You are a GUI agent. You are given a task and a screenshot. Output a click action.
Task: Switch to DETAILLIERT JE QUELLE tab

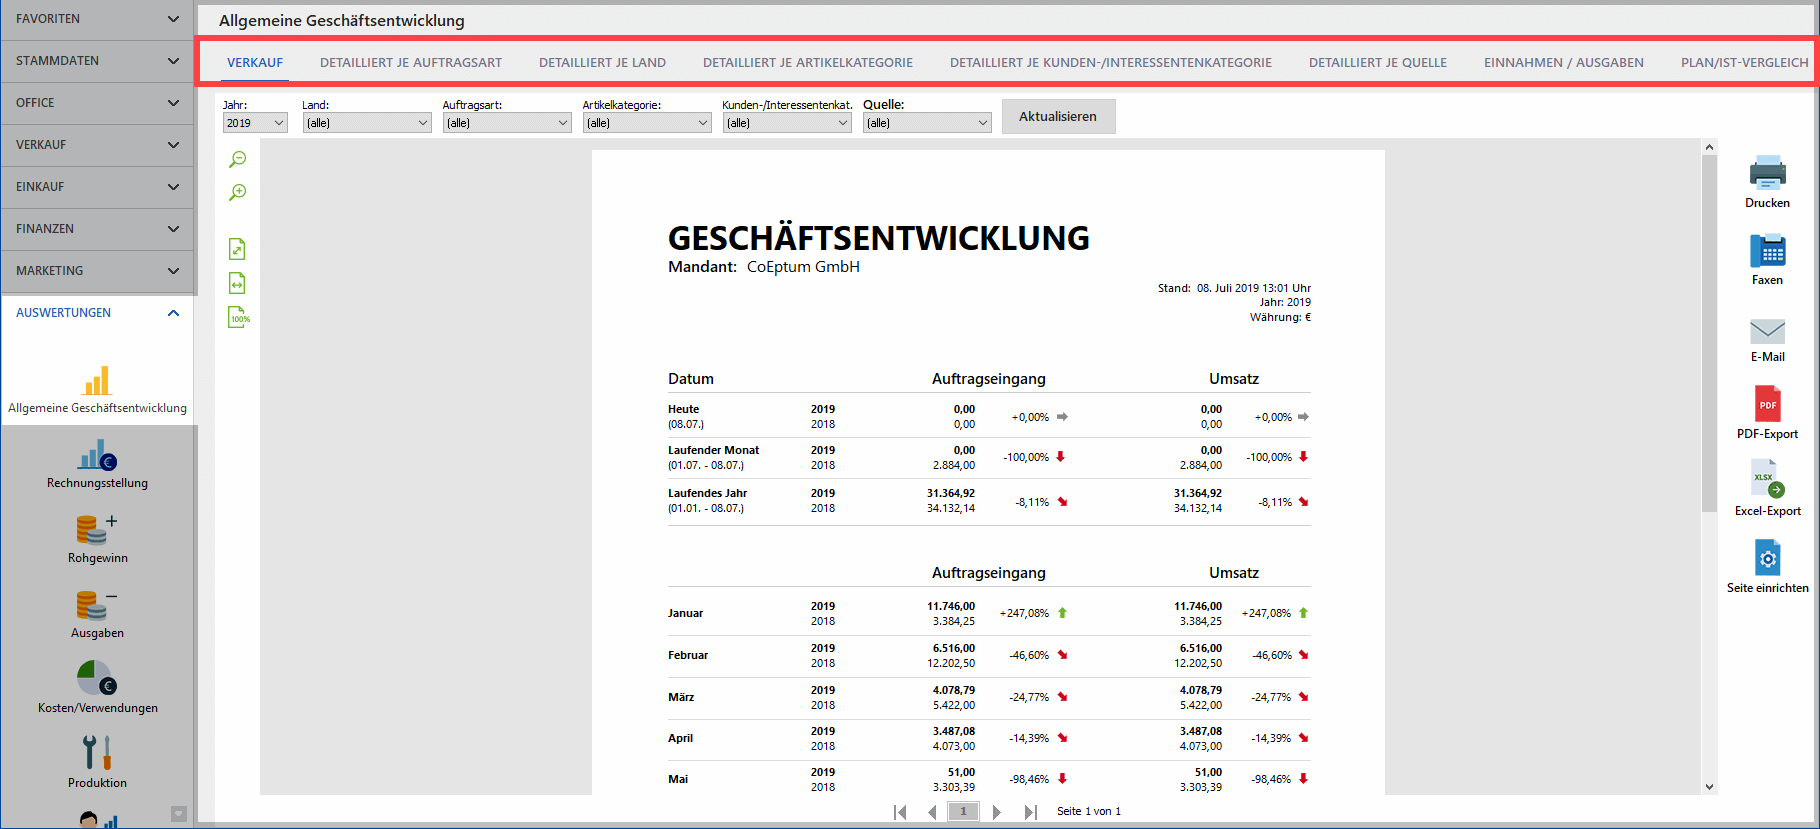[x=1378, y=62]
